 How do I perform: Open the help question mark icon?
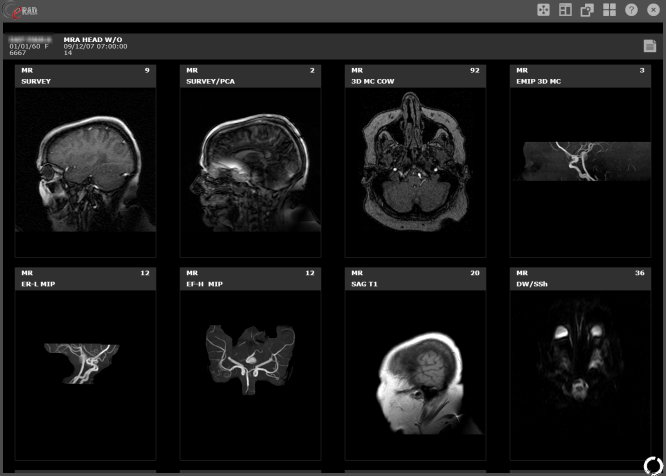pyautogui.click(x=631, y=10)
